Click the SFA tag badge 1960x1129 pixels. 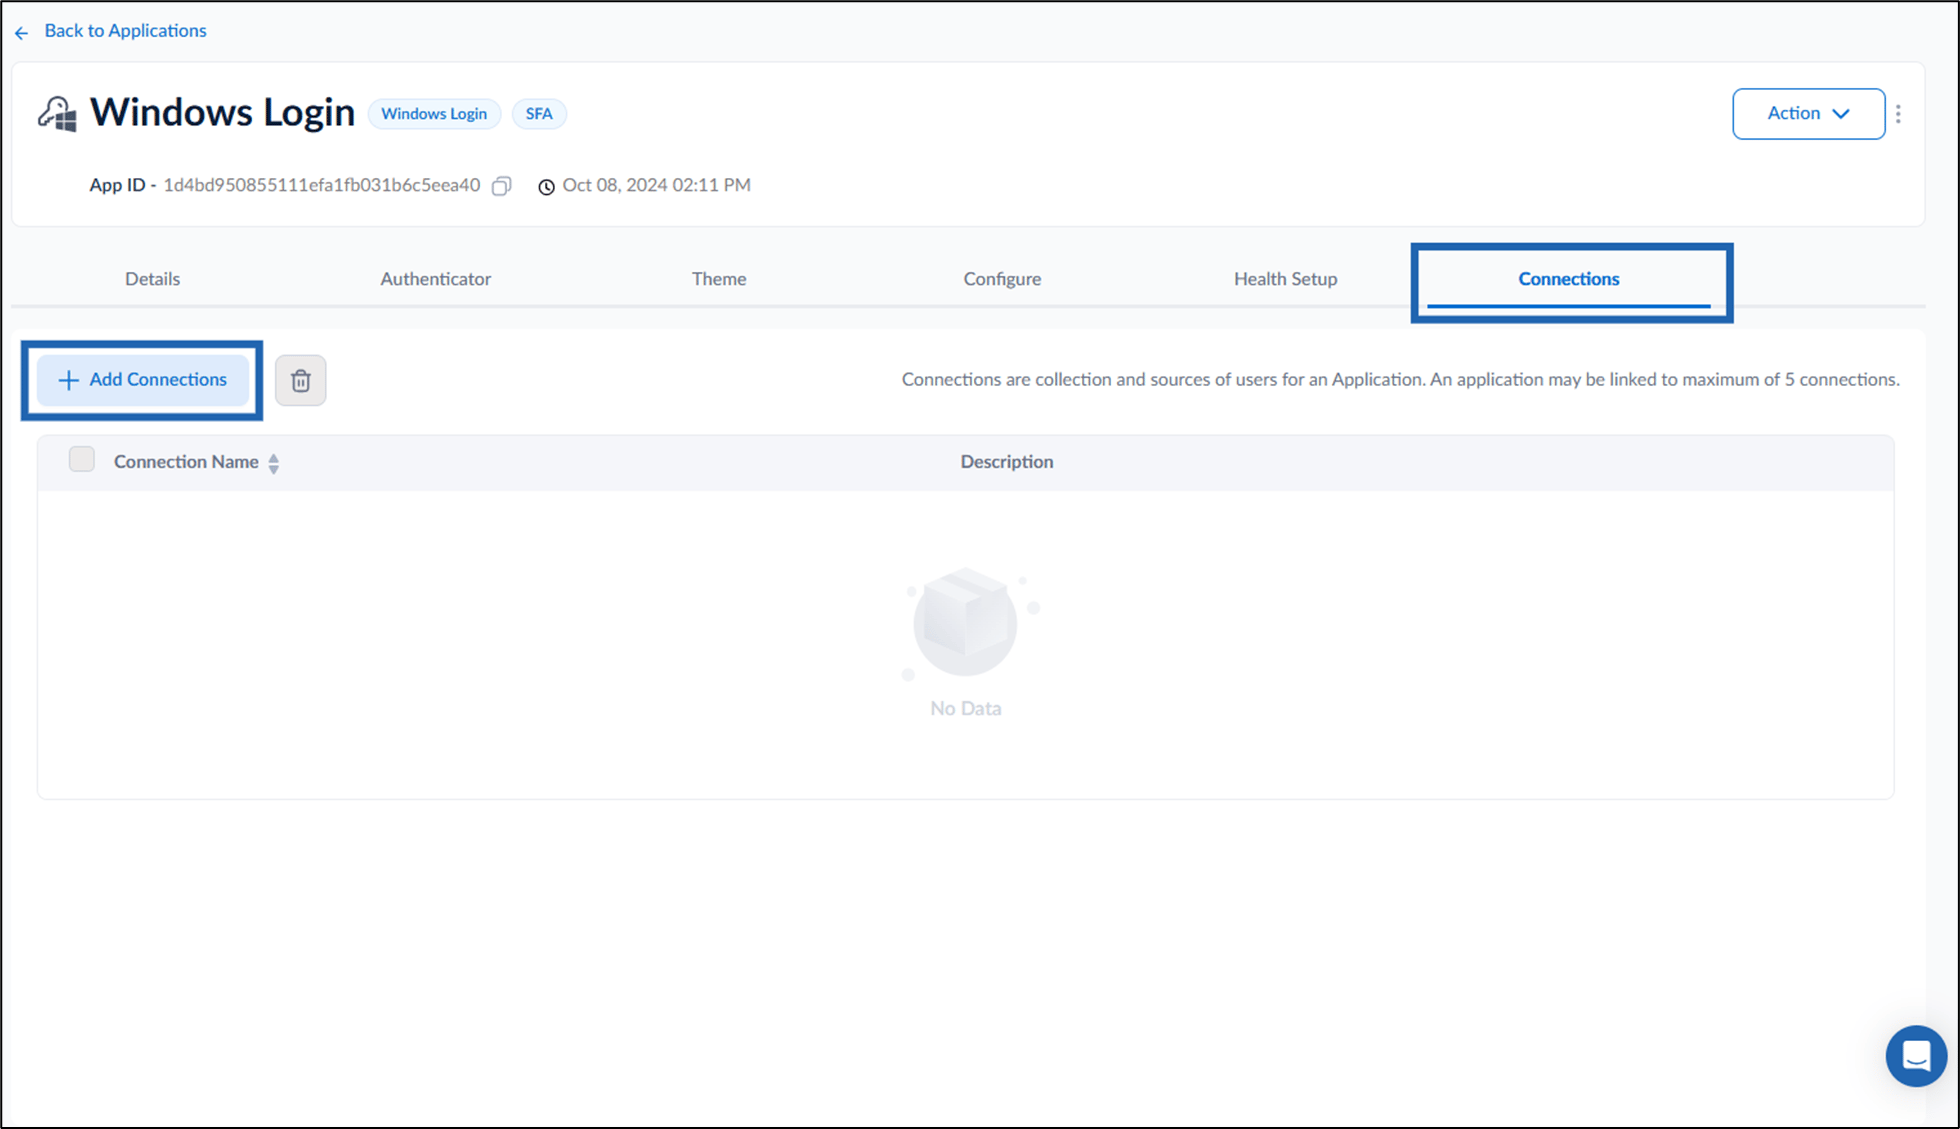click(x=539, y=114)
